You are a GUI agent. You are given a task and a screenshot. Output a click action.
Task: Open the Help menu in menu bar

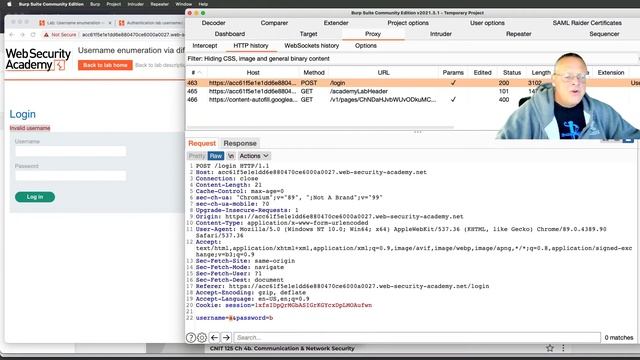(203, 4)
